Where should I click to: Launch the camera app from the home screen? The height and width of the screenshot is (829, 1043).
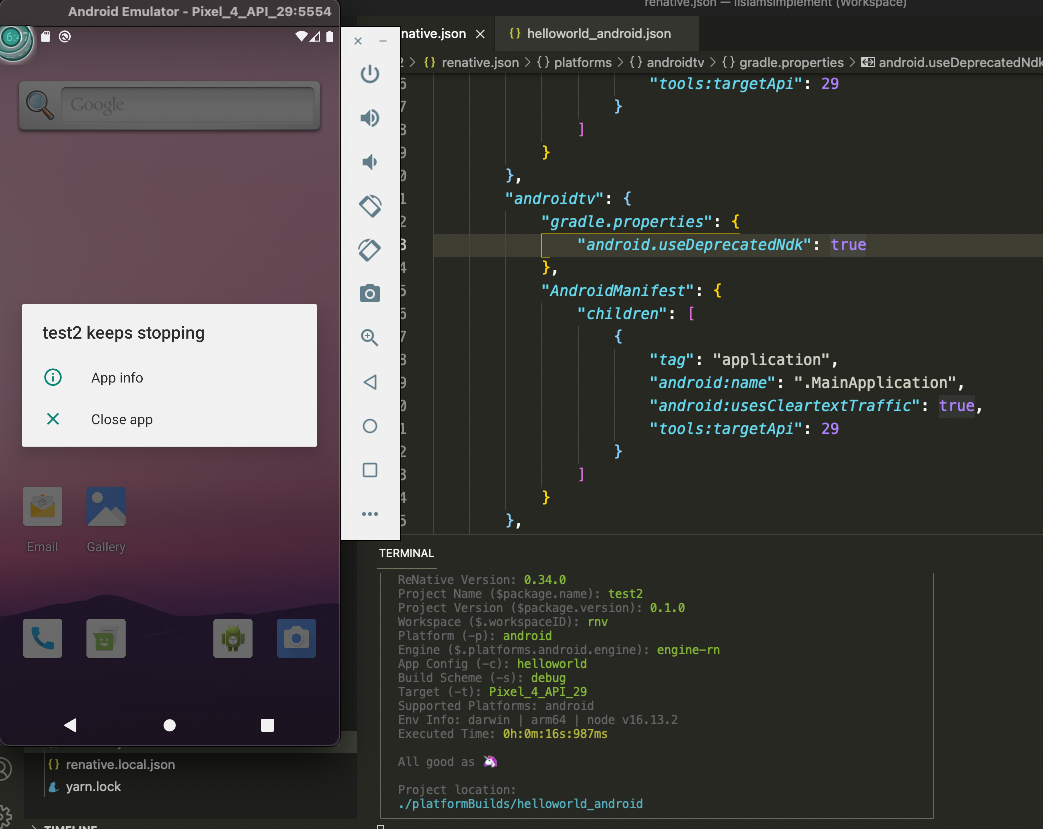click(x=296, y=639)
